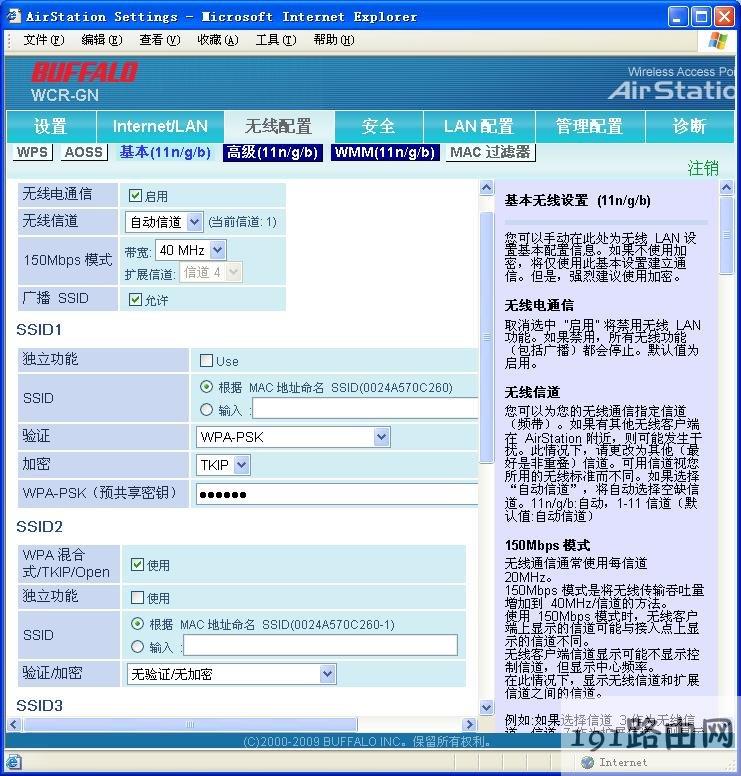Screen dimensions: 741x776
Task: Switch to the LAN 配置 tab
Action: [x=479, y=127]
